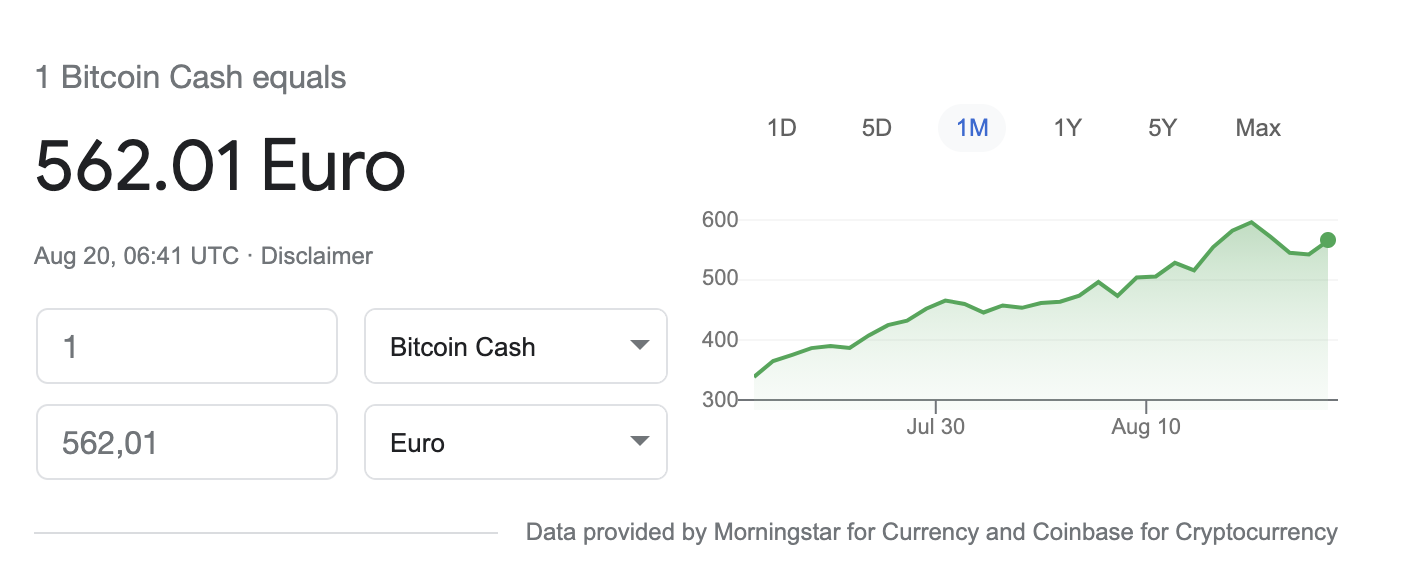Click the chart peak near 600

[x=1251, y=222]
